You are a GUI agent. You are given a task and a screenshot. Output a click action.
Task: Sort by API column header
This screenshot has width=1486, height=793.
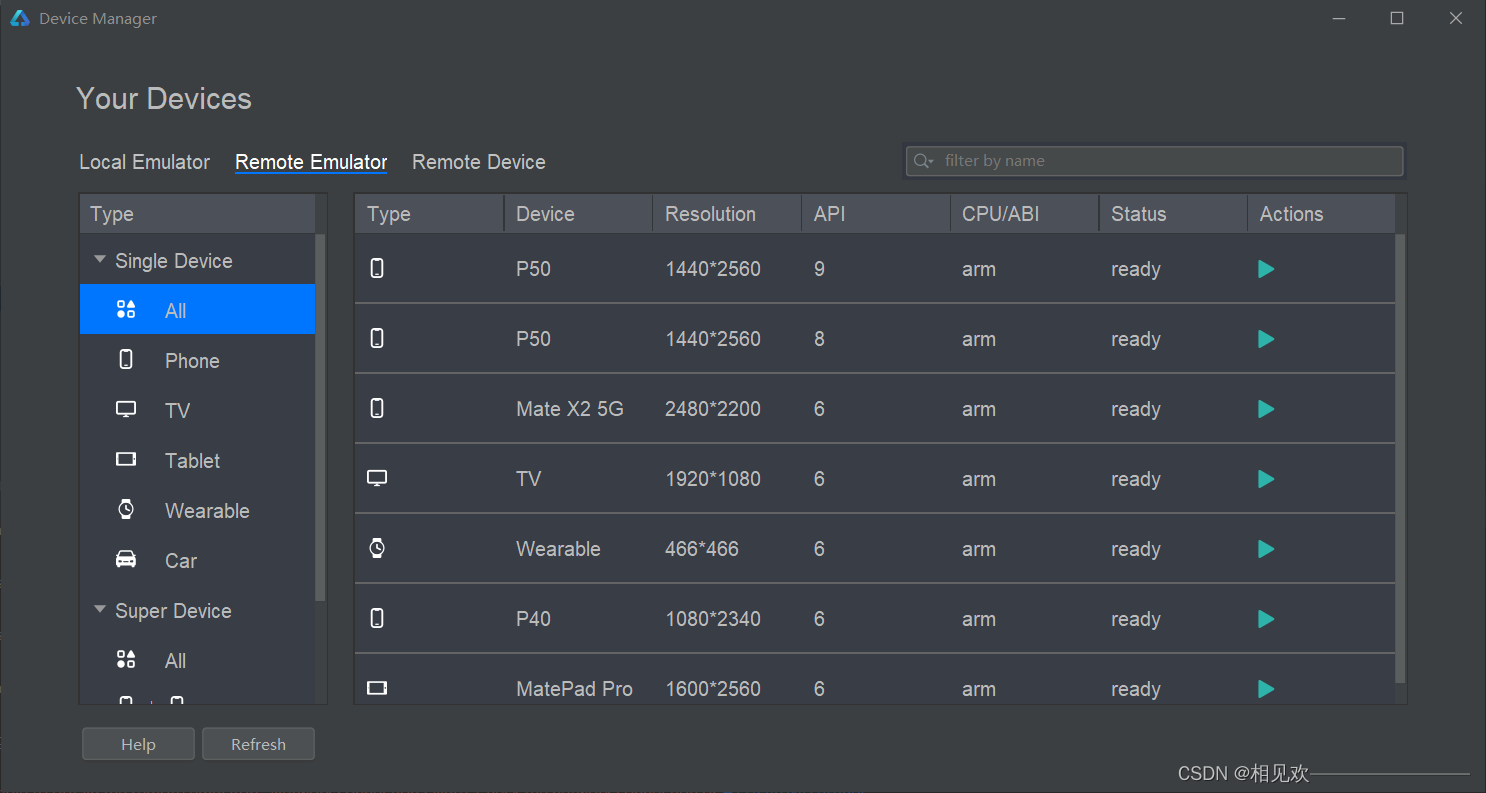[875, 214]
